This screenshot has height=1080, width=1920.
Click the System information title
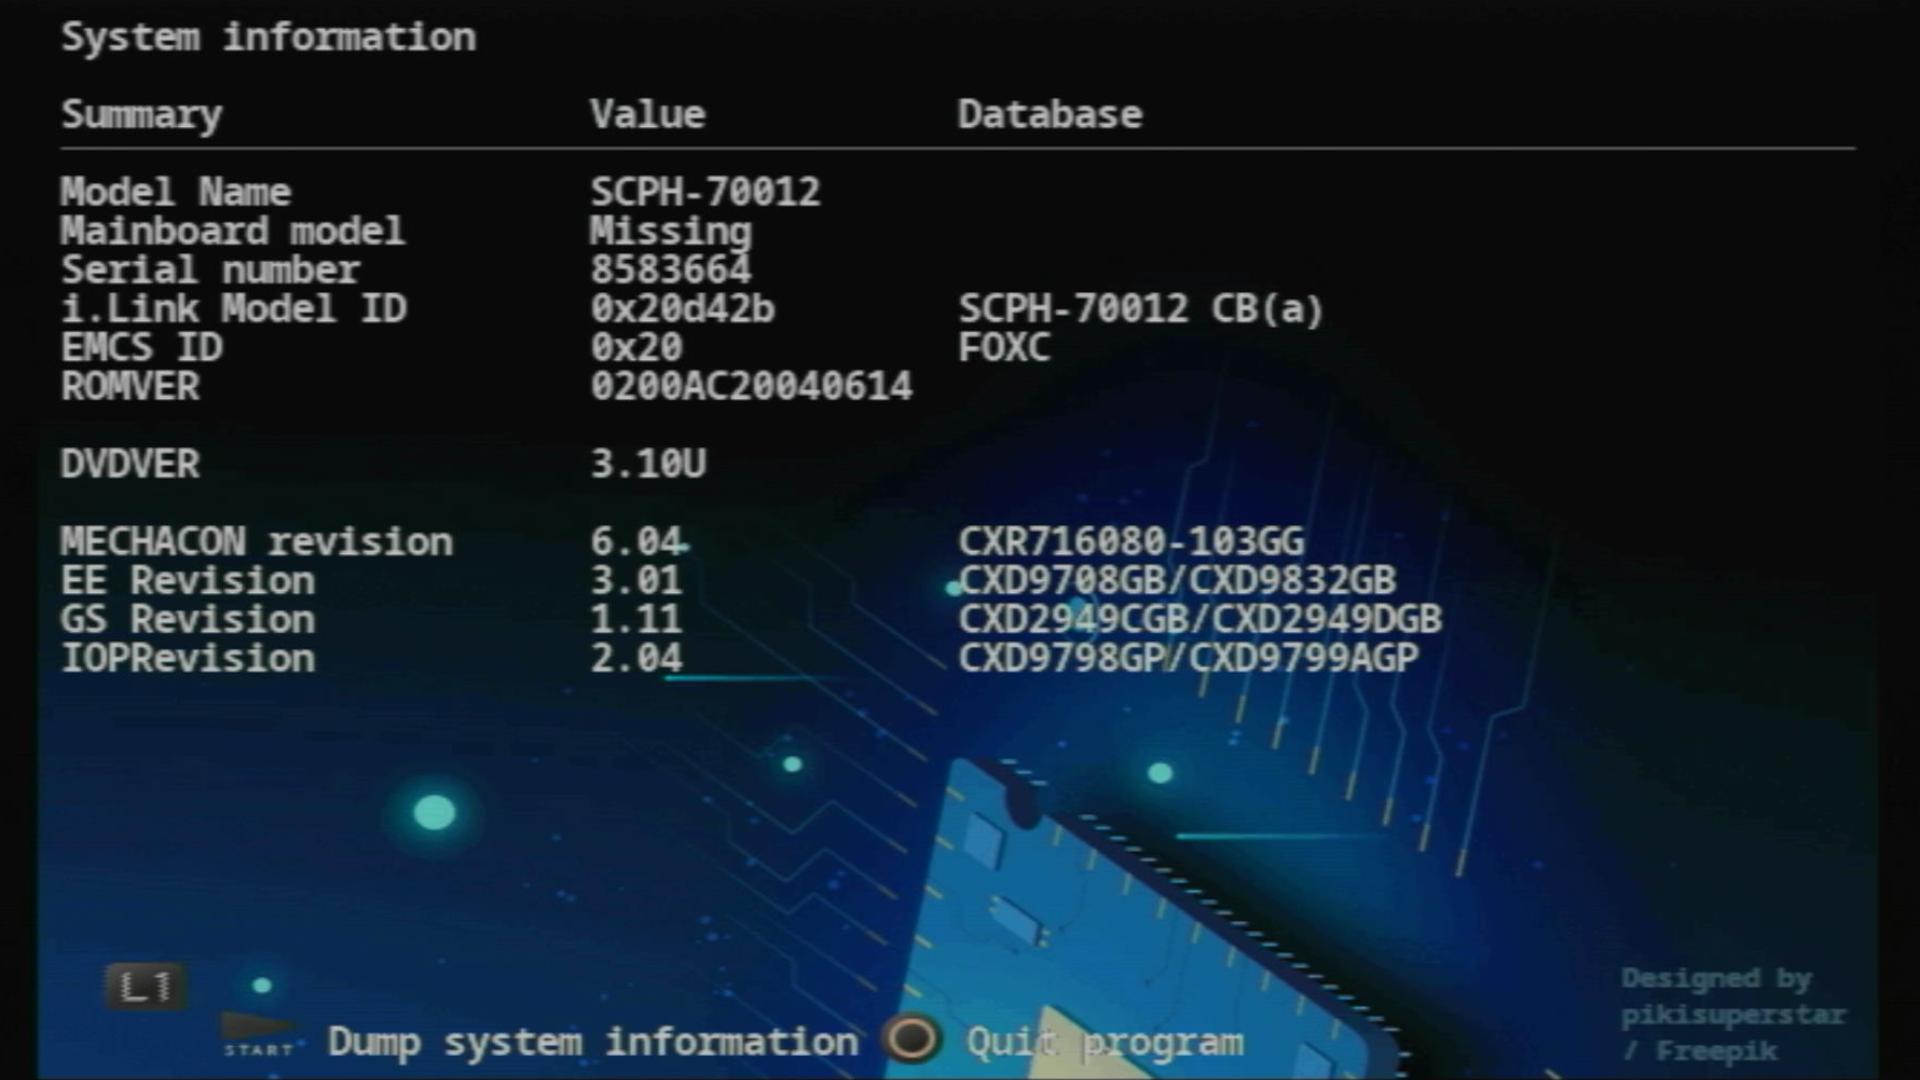268,37
